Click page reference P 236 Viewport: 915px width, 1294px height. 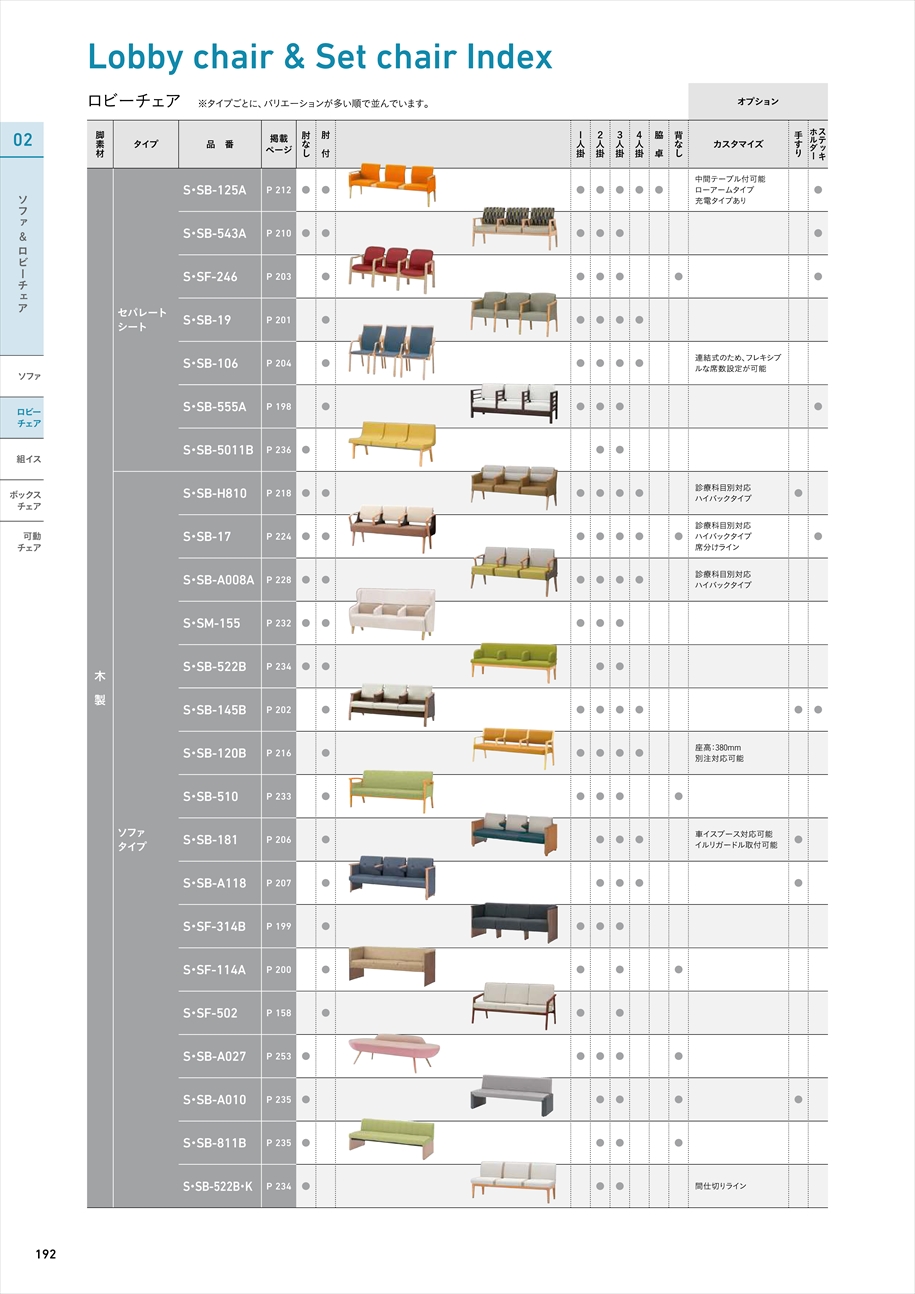(x=279, y=450)
